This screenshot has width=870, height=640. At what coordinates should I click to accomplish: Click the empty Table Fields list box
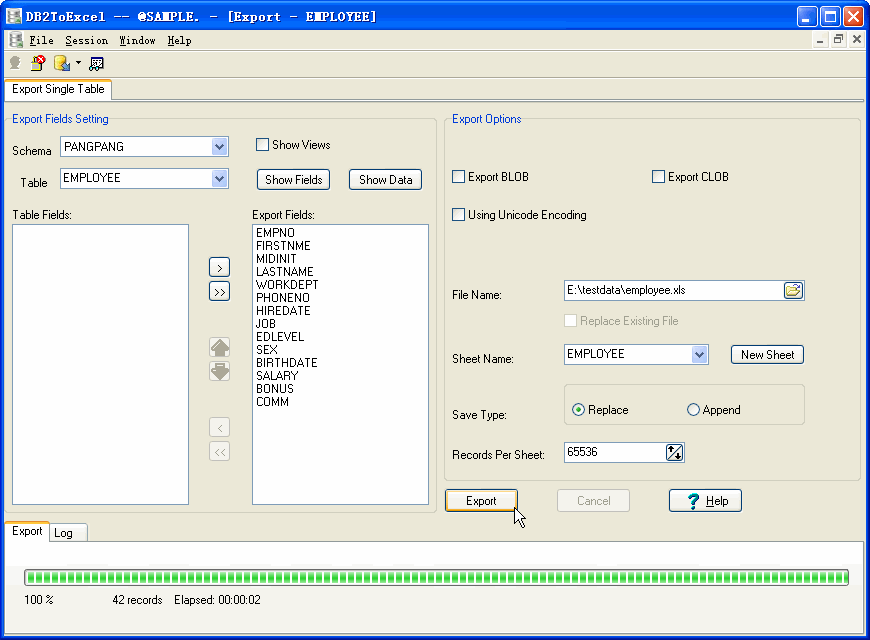100,365
